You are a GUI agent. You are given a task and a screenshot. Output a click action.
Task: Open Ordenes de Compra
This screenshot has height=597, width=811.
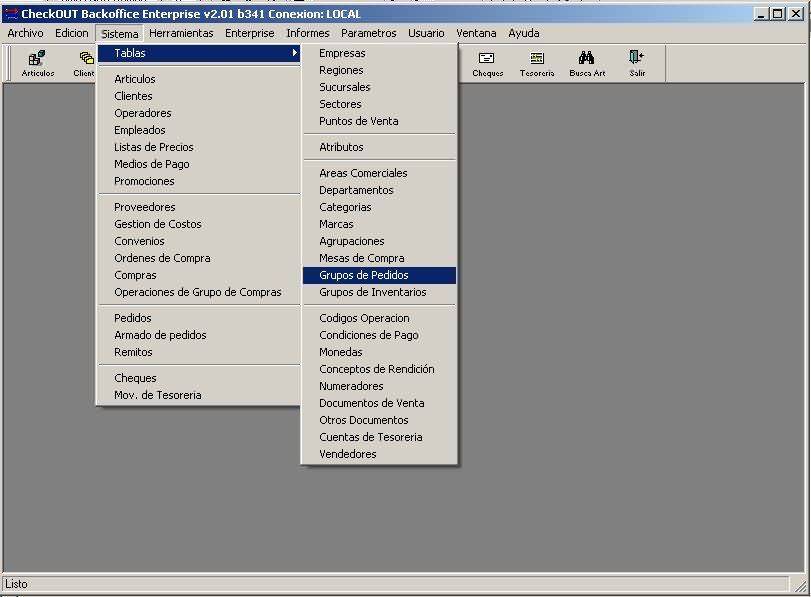point(199,258)
